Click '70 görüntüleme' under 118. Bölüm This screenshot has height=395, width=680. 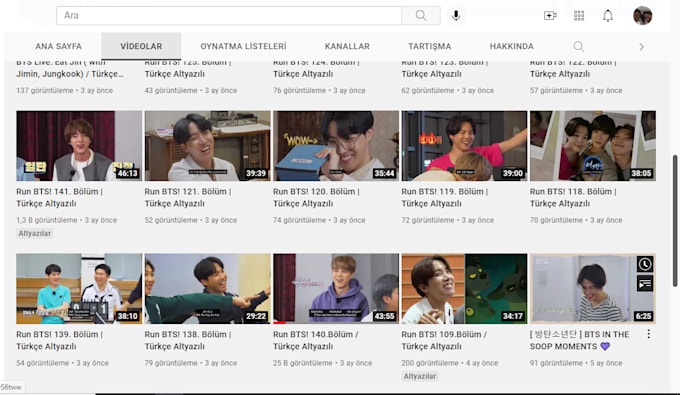pyautogui.click(x=556, y=220)
